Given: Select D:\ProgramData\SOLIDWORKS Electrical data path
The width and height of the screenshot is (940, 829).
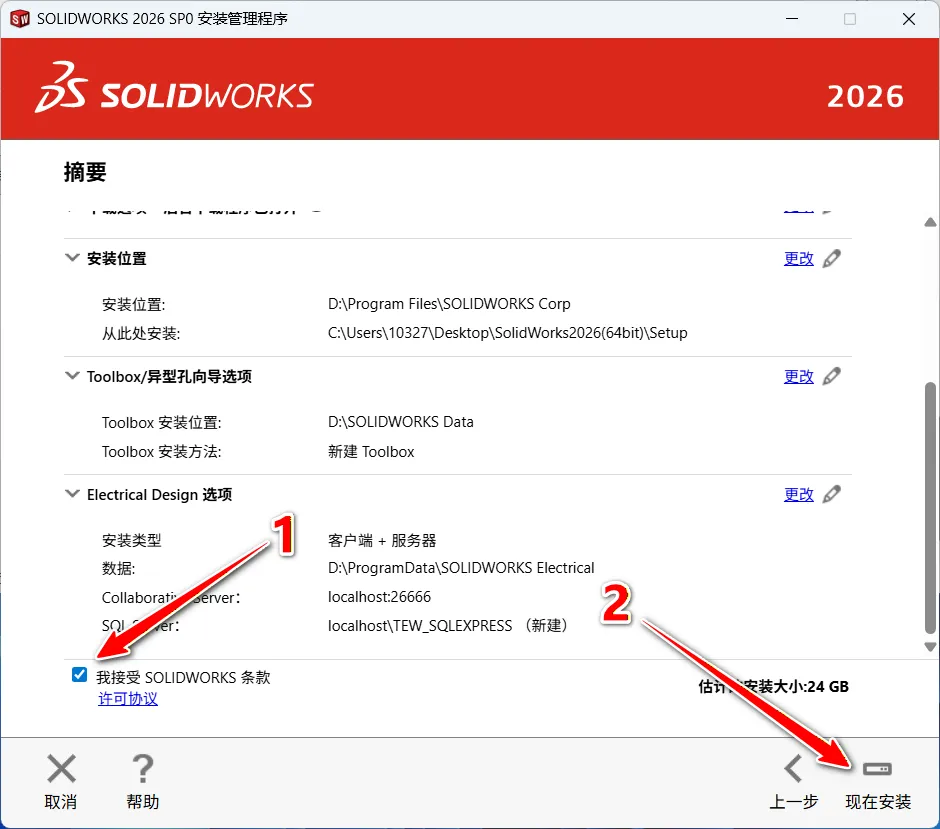Looking at the screenshot, I should click(461, 568).
